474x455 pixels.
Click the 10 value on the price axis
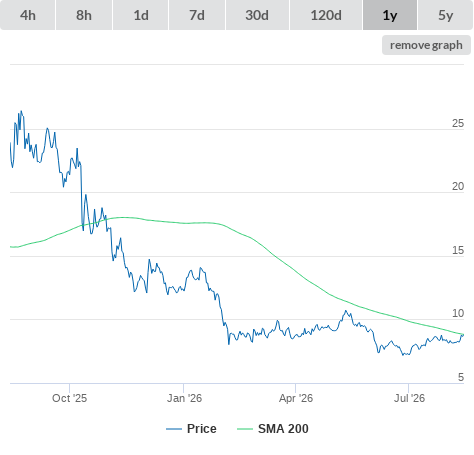tap(458, 313)
